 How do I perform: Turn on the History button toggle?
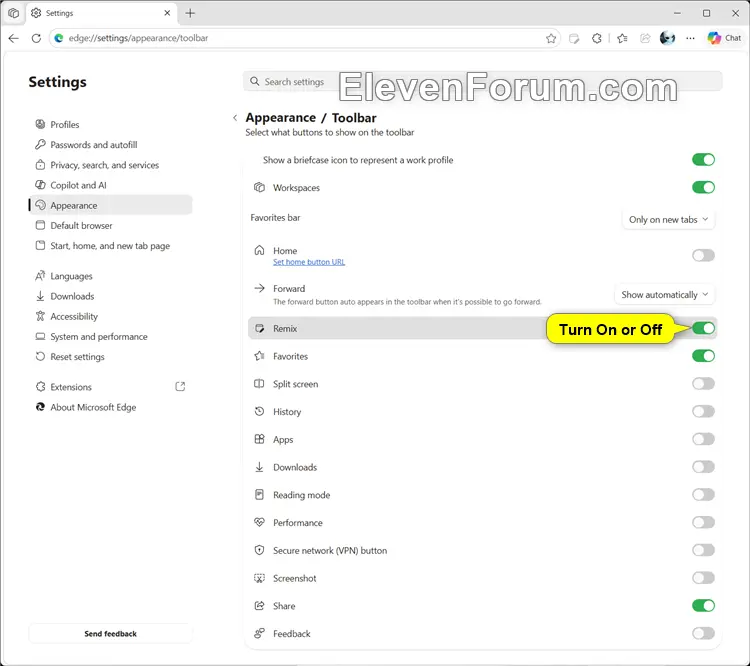click(703, 411)
